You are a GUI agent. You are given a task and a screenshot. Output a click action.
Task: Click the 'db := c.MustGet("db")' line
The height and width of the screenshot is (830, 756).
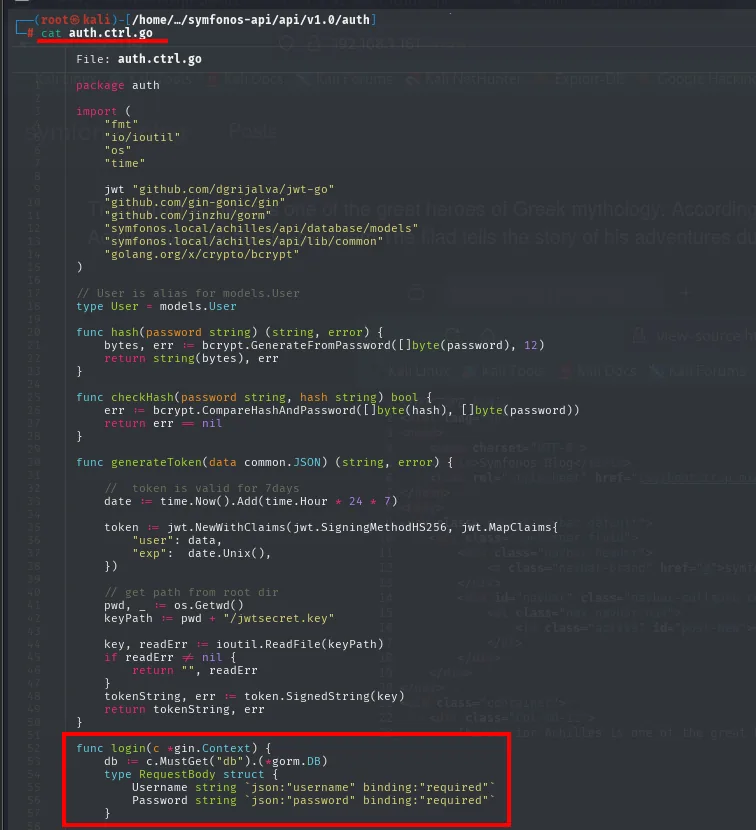[215, 761]
